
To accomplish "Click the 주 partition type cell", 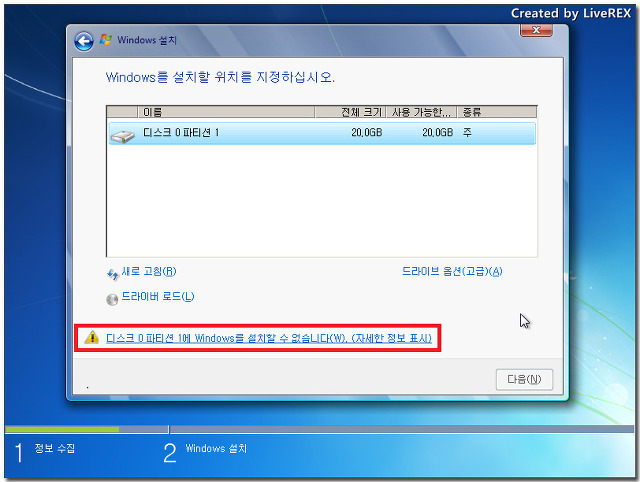I will 467,132.
